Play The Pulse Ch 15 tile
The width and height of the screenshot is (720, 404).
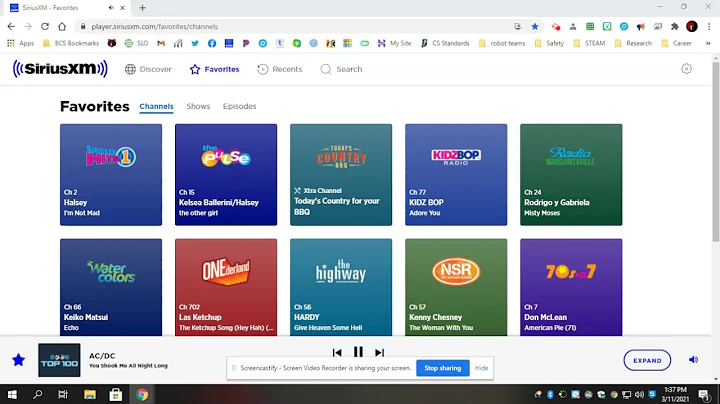pyautogui.click(x=225, y=174)
